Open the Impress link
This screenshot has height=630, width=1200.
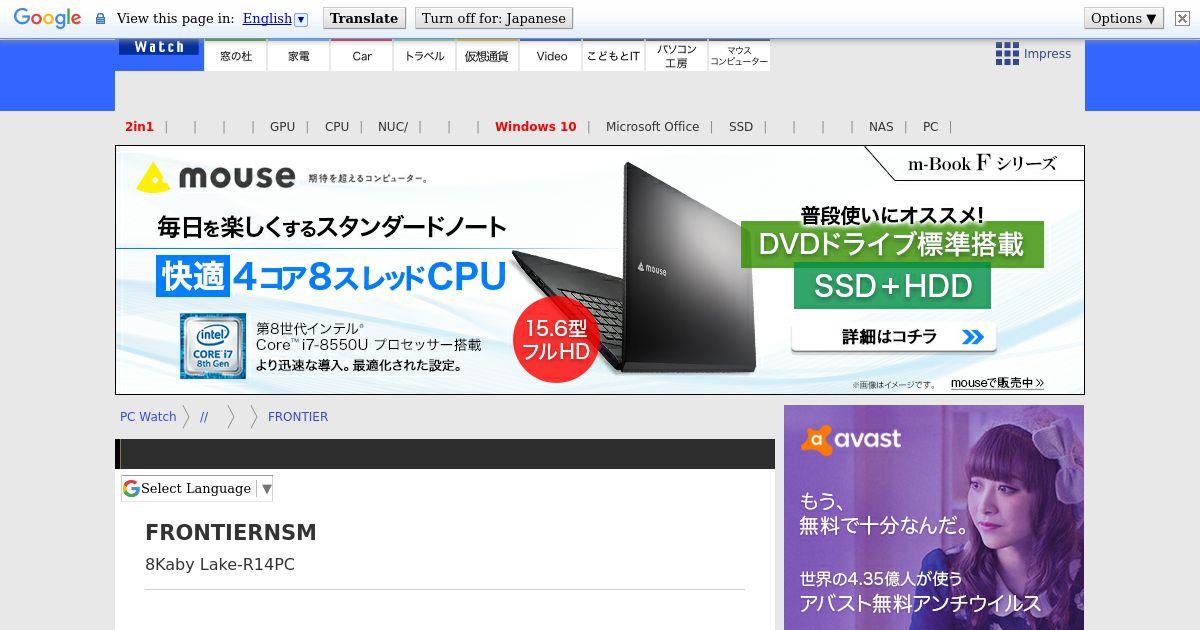click(1047, 54)
